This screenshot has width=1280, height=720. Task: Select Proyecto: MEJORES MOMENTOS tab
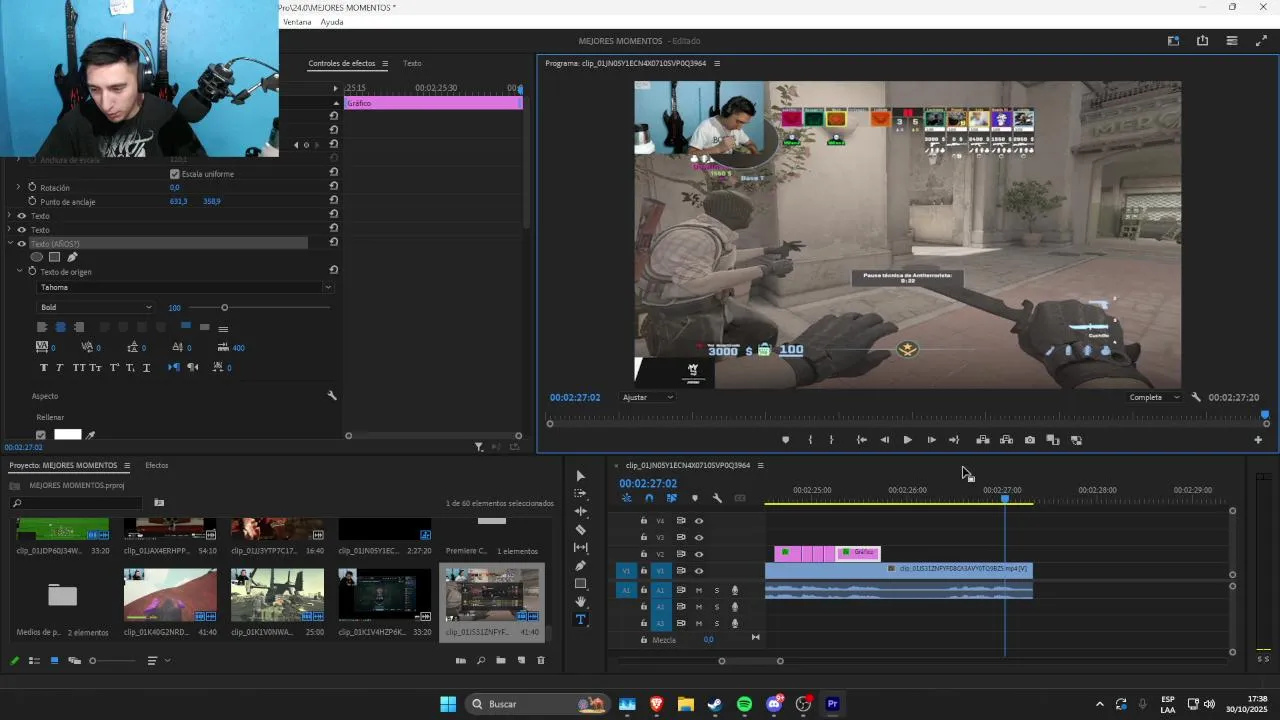click(x=63, y=465)
